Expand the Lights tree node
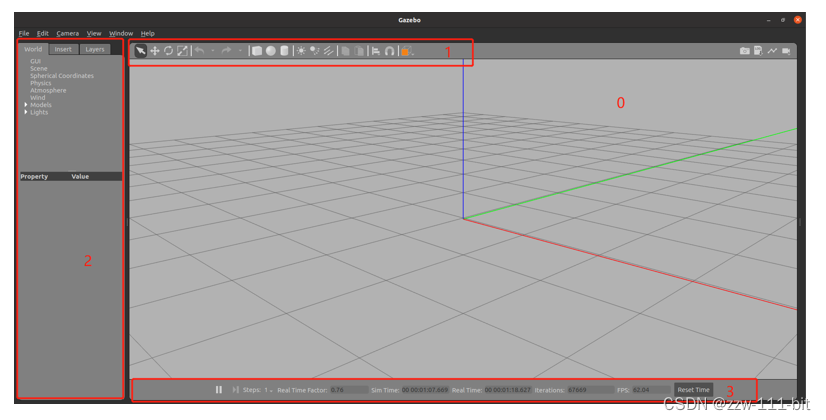Screen dimensions: 826x420 [26, 112]
